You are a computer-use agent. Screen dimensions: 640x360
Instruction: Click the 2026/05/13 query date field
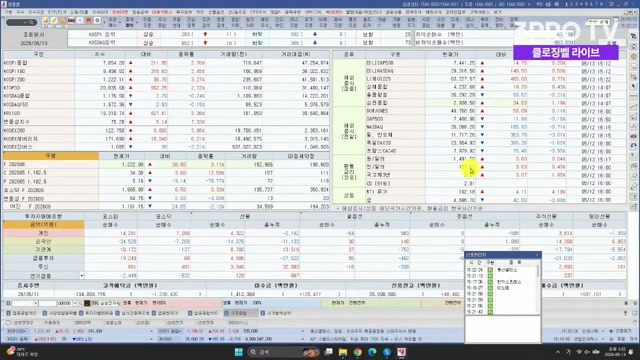coord(34,43)
